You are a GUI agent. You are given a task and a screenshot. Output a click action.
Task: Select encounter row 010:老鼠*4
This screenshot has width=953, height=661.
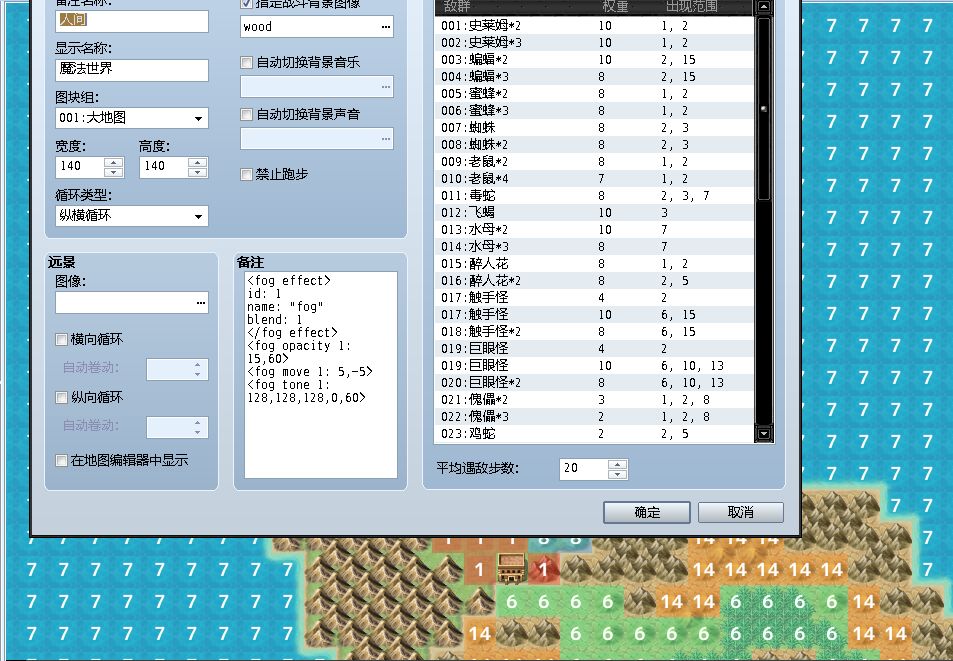595,179
